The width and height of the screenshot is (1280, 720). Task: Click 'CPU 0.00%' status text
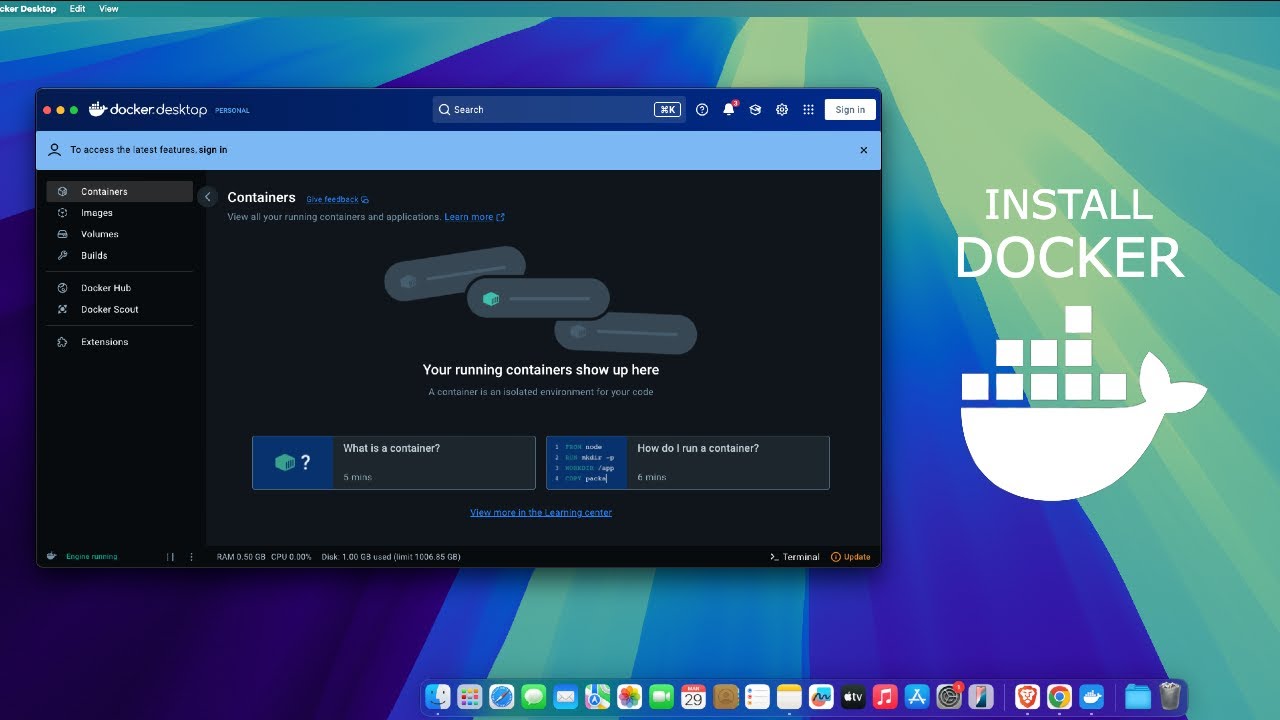coord(289,557)
